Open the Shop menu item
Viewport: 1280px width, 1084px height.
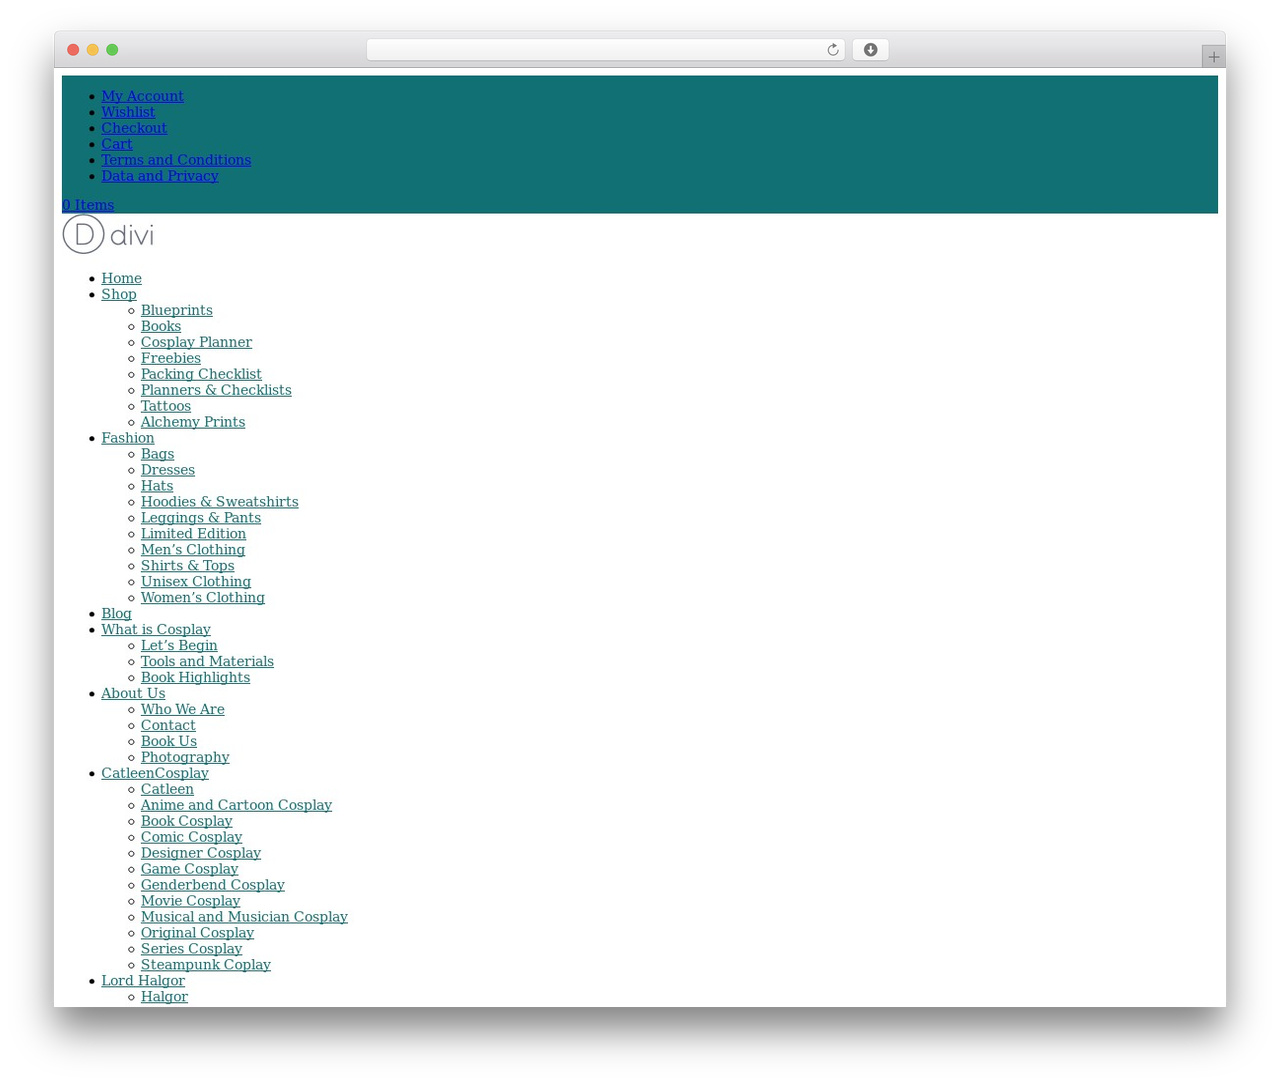pos(119,294)
